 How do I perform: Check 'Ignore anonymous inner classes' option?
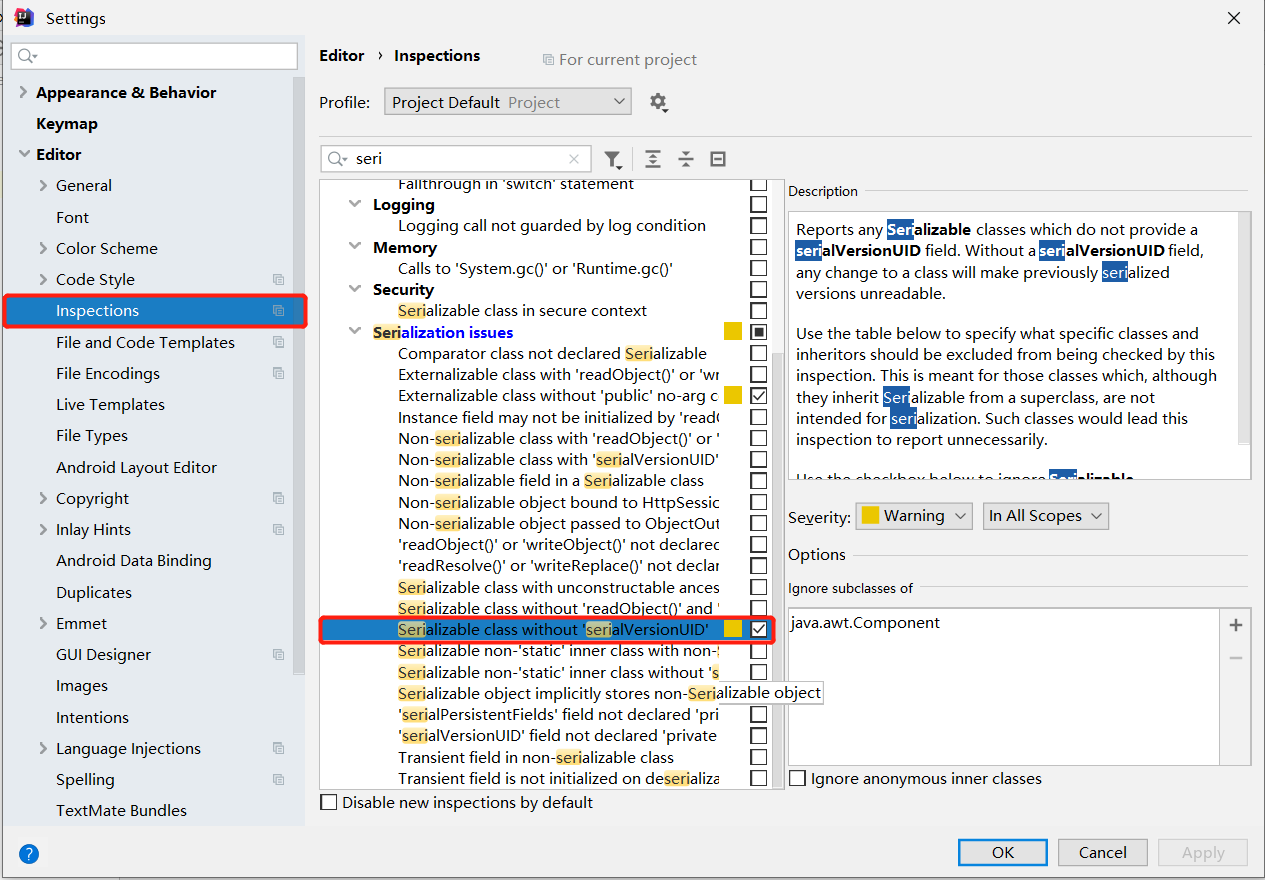(x=797, y=778)
